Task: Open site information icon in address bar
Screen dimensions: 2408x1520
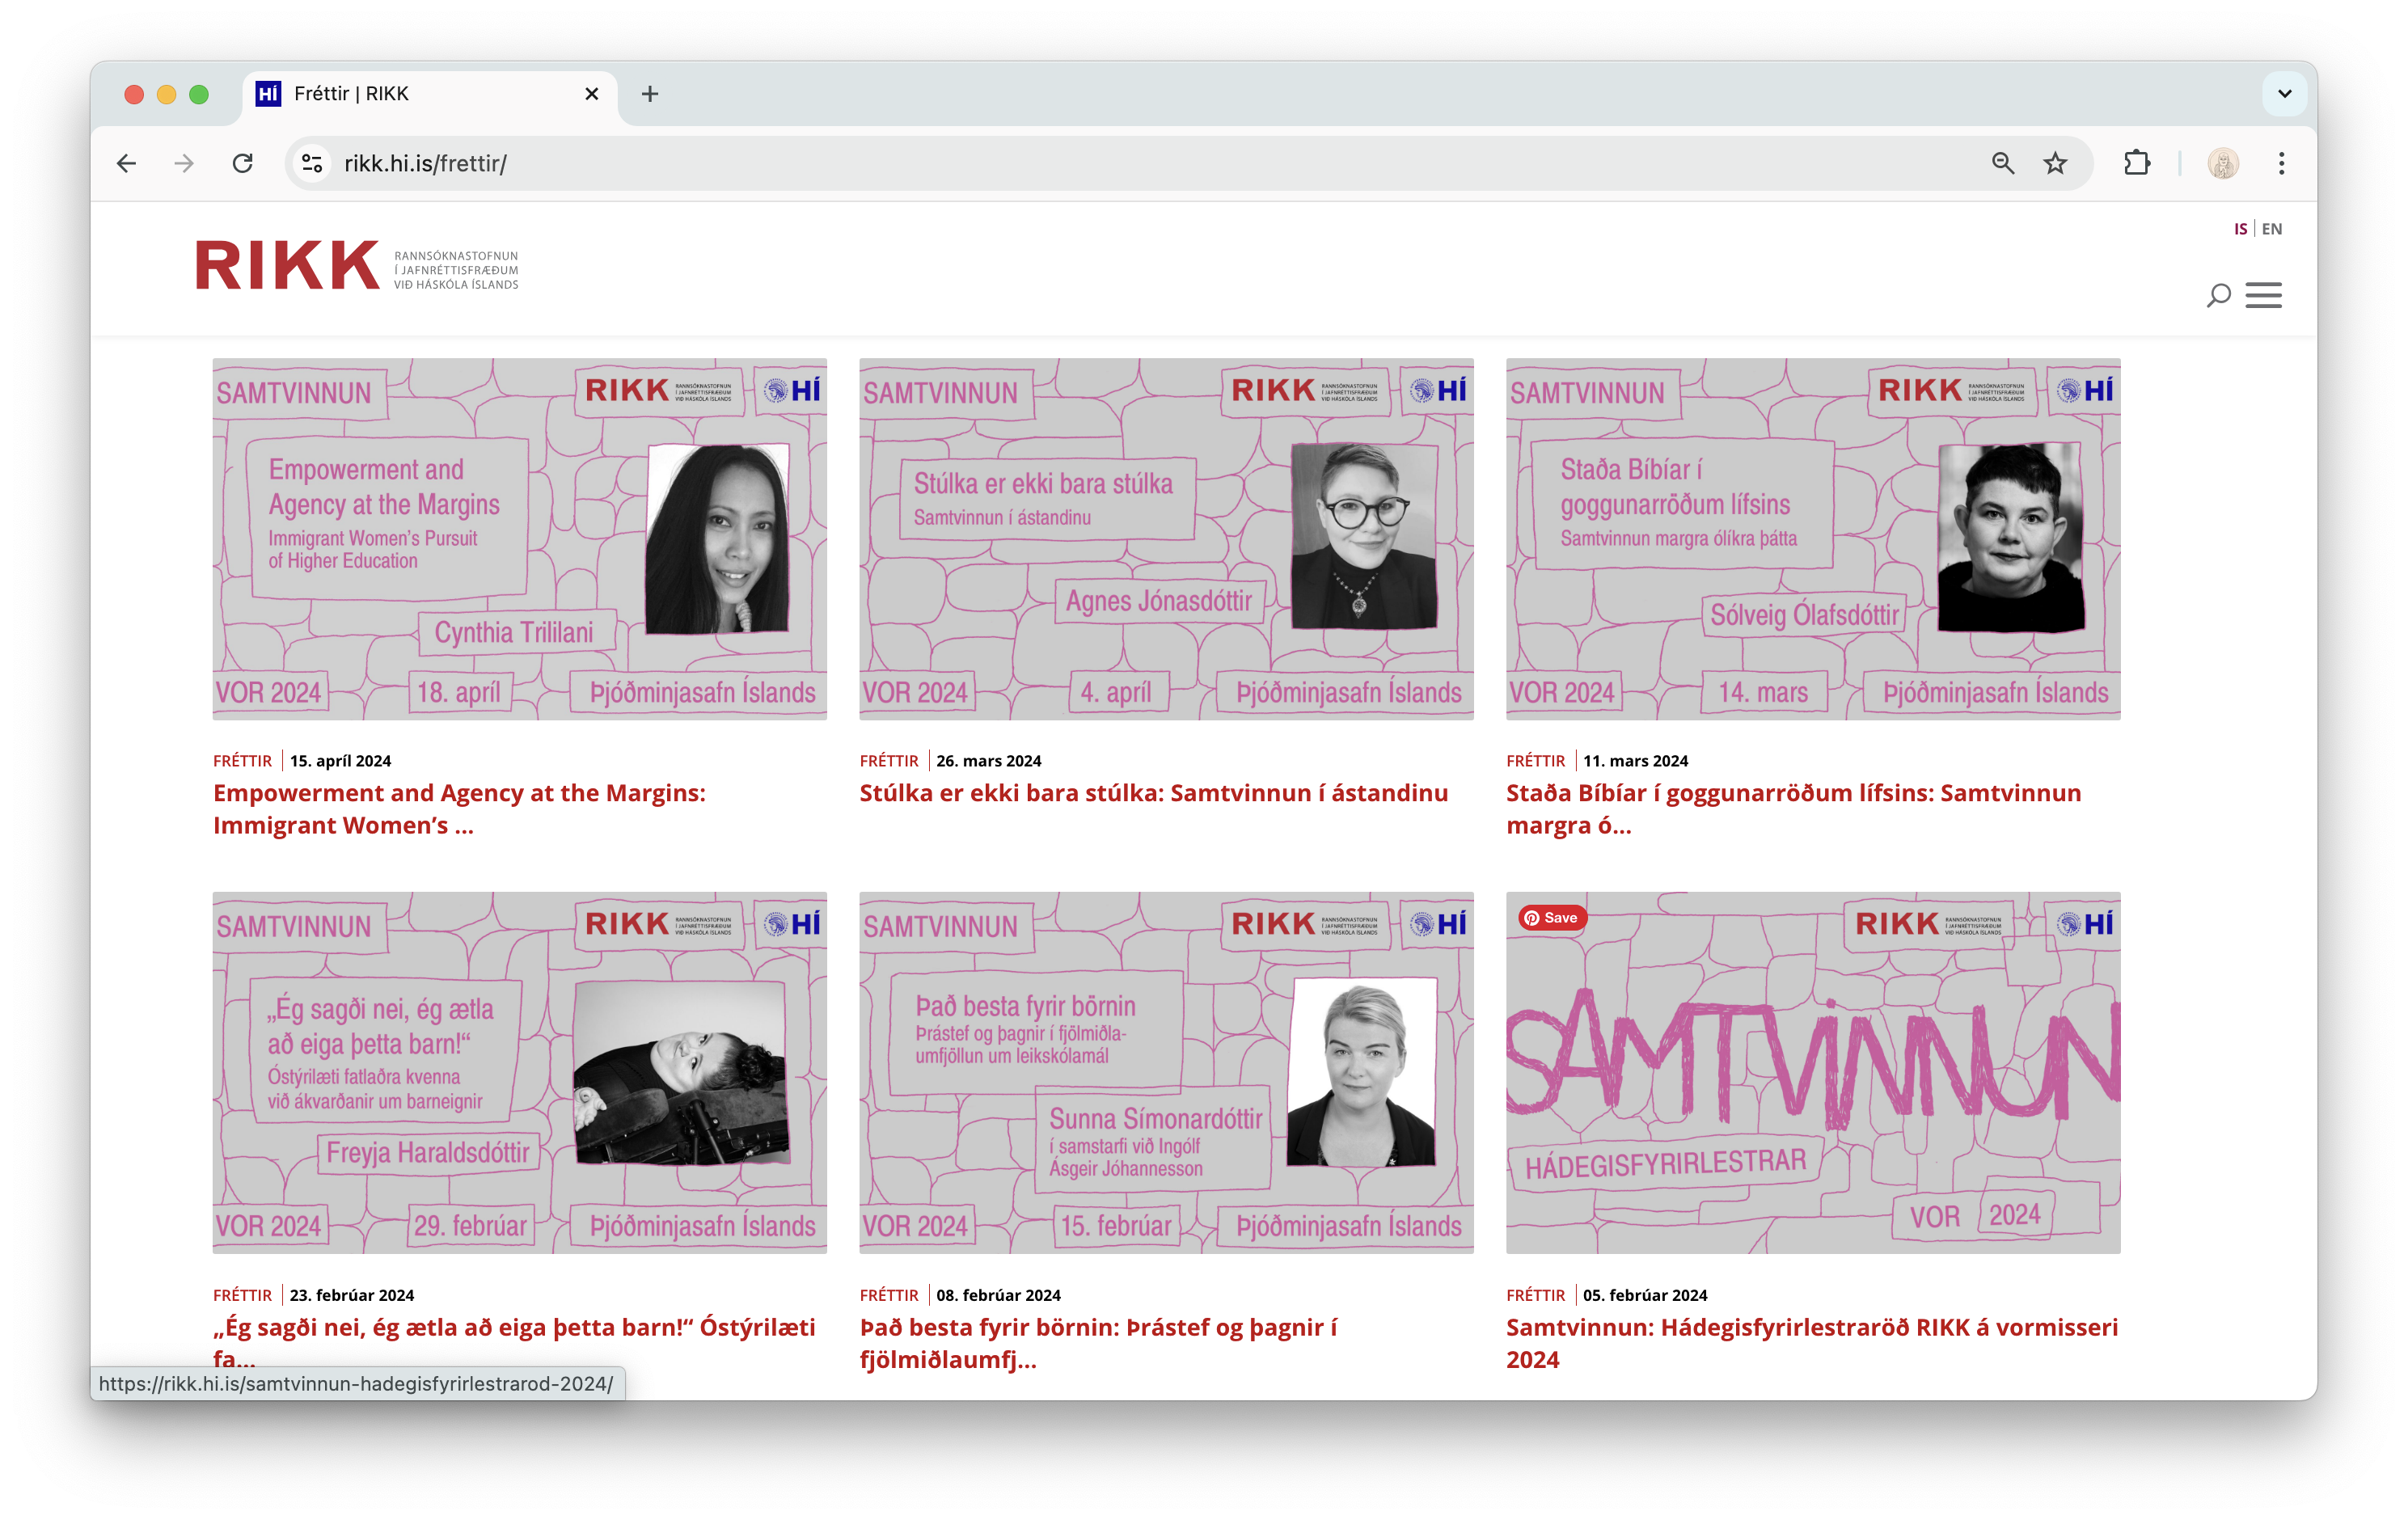Action: tap(312, 163)
